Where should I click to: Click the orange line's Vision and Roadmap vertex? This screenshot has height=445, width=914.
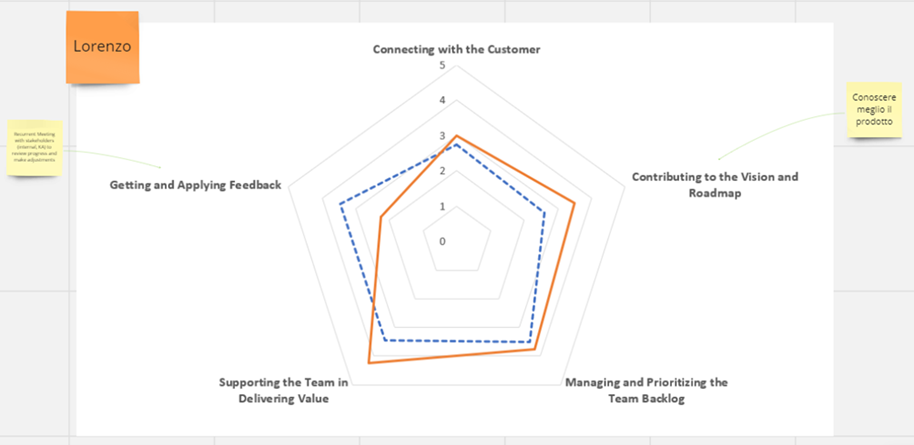(x=575, y=203)
